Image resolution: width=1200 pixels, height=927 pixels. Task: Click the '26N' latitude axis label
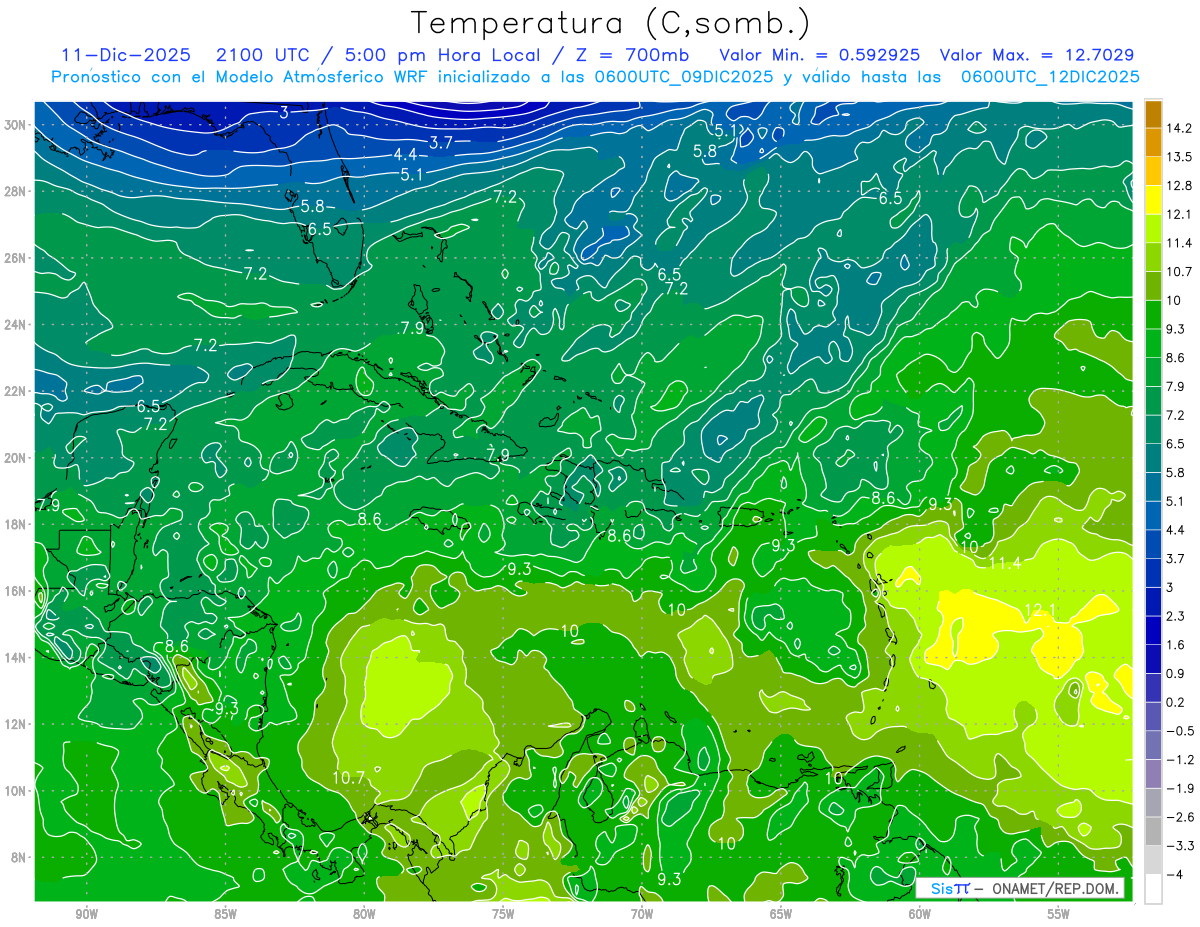[x=17, y=258]
